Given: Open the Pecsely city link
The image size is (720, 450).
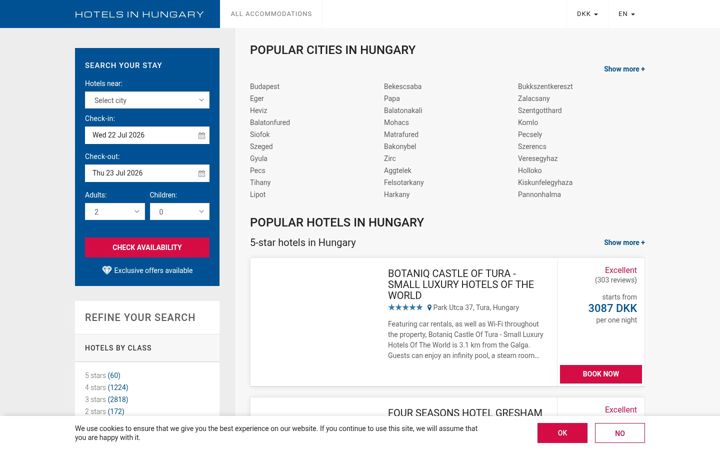Looking at the screenshot, I should [530, 134].
